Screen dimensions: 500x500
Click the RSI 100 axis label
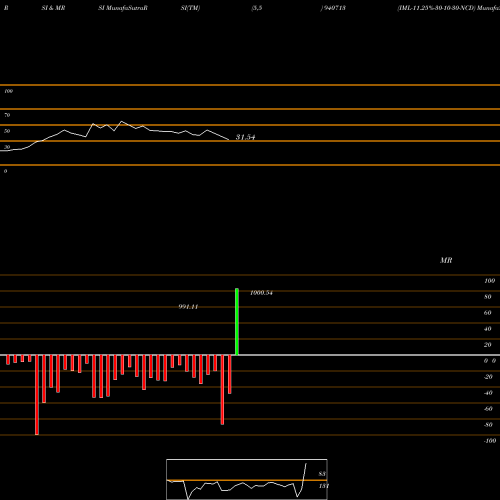[x=8, y=91]
